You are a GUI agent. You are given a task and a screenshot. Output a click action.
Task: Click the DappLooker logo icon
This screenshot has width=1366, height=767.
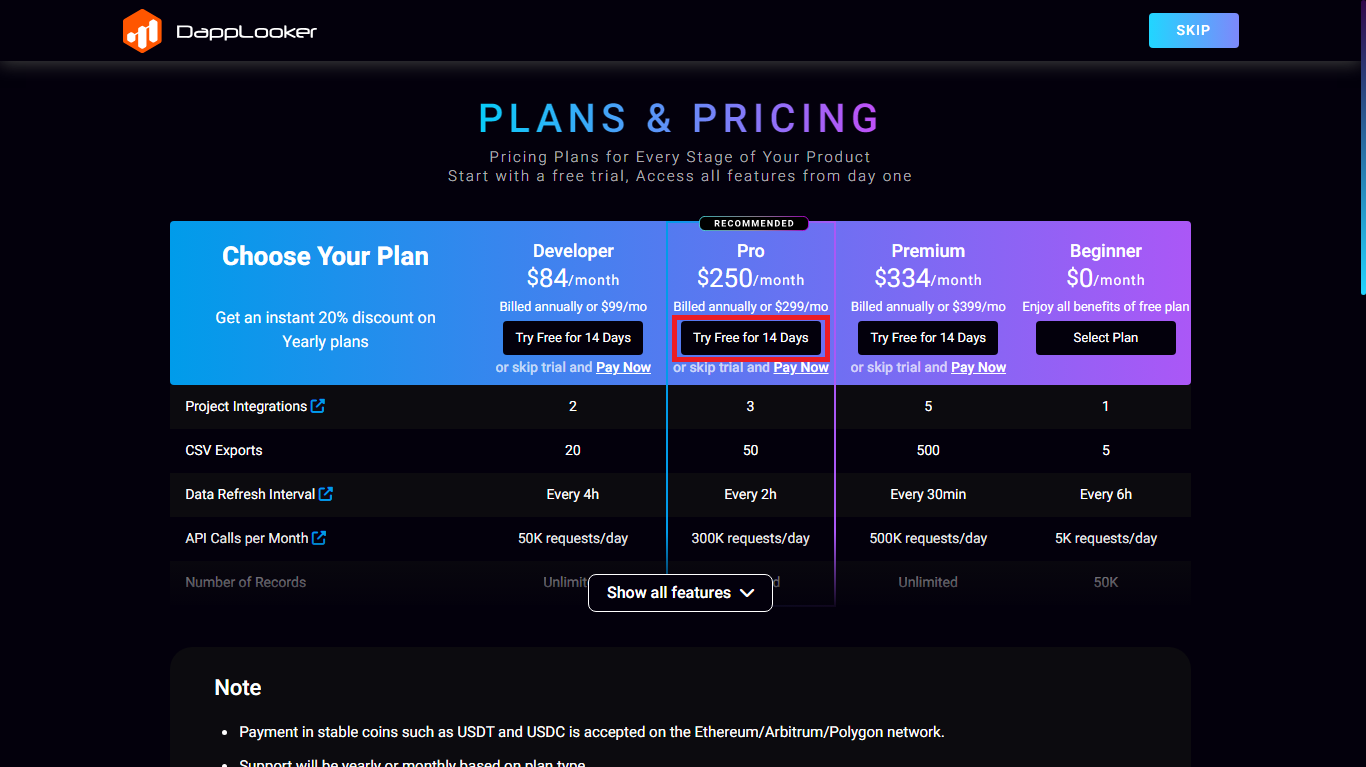[x=142, y=31]
